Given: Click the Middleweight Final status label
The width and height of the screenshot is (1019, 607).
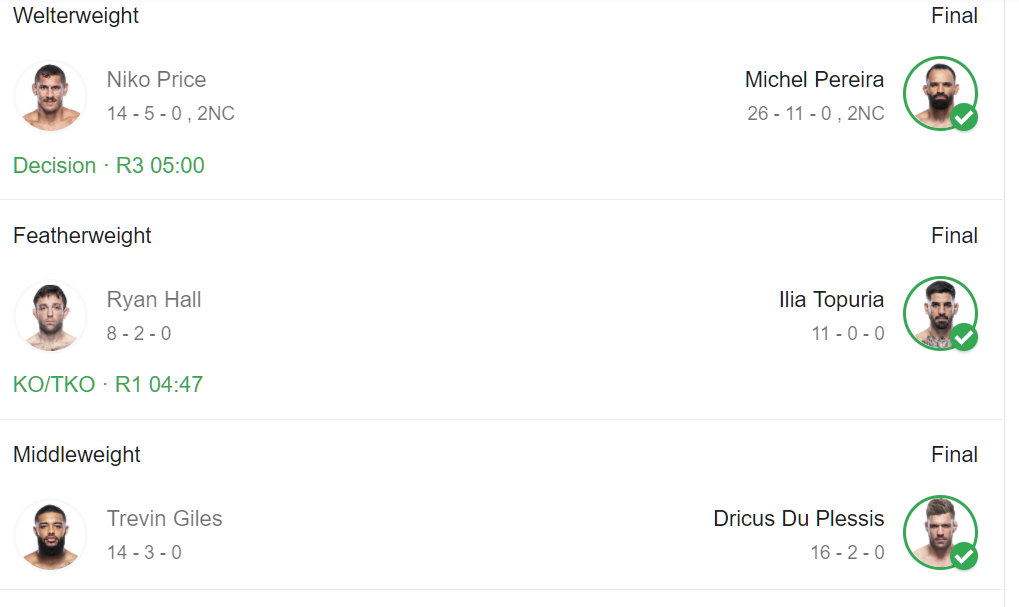Looking at the screenshot, I should [x=954, y=455].
